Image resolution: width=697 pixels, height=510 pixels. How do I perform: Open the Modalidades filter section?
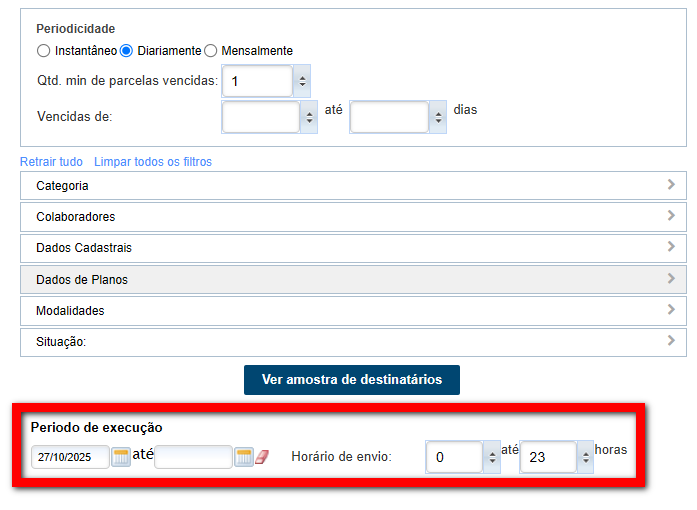pyautogui.click(x=353, y=310)
